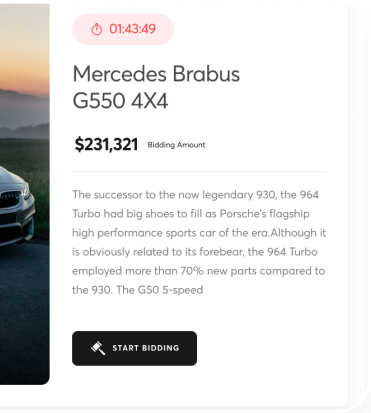
Task: Click the horizontal divider below the price
Action: (199, 172)
